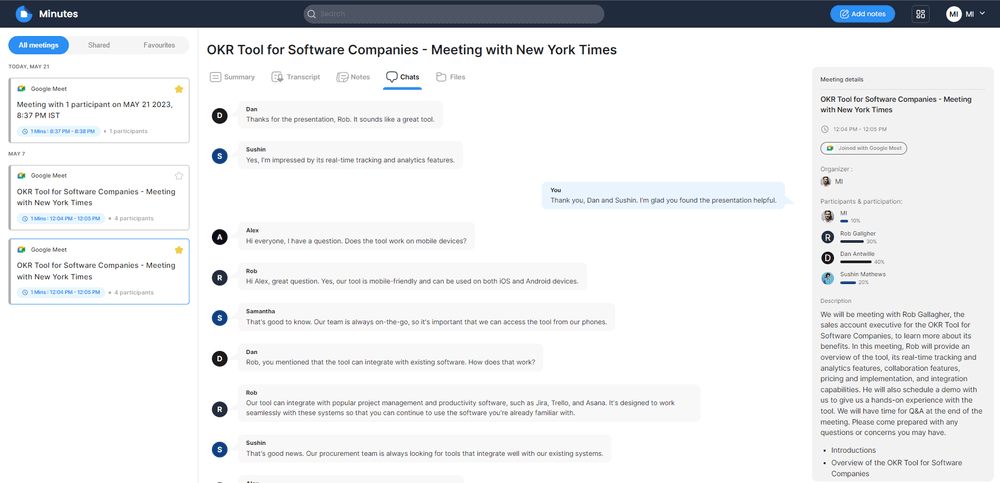Open the apps grid icon in header
The width and height of the screenshot is (1000, 483).
tap(921, 14)
